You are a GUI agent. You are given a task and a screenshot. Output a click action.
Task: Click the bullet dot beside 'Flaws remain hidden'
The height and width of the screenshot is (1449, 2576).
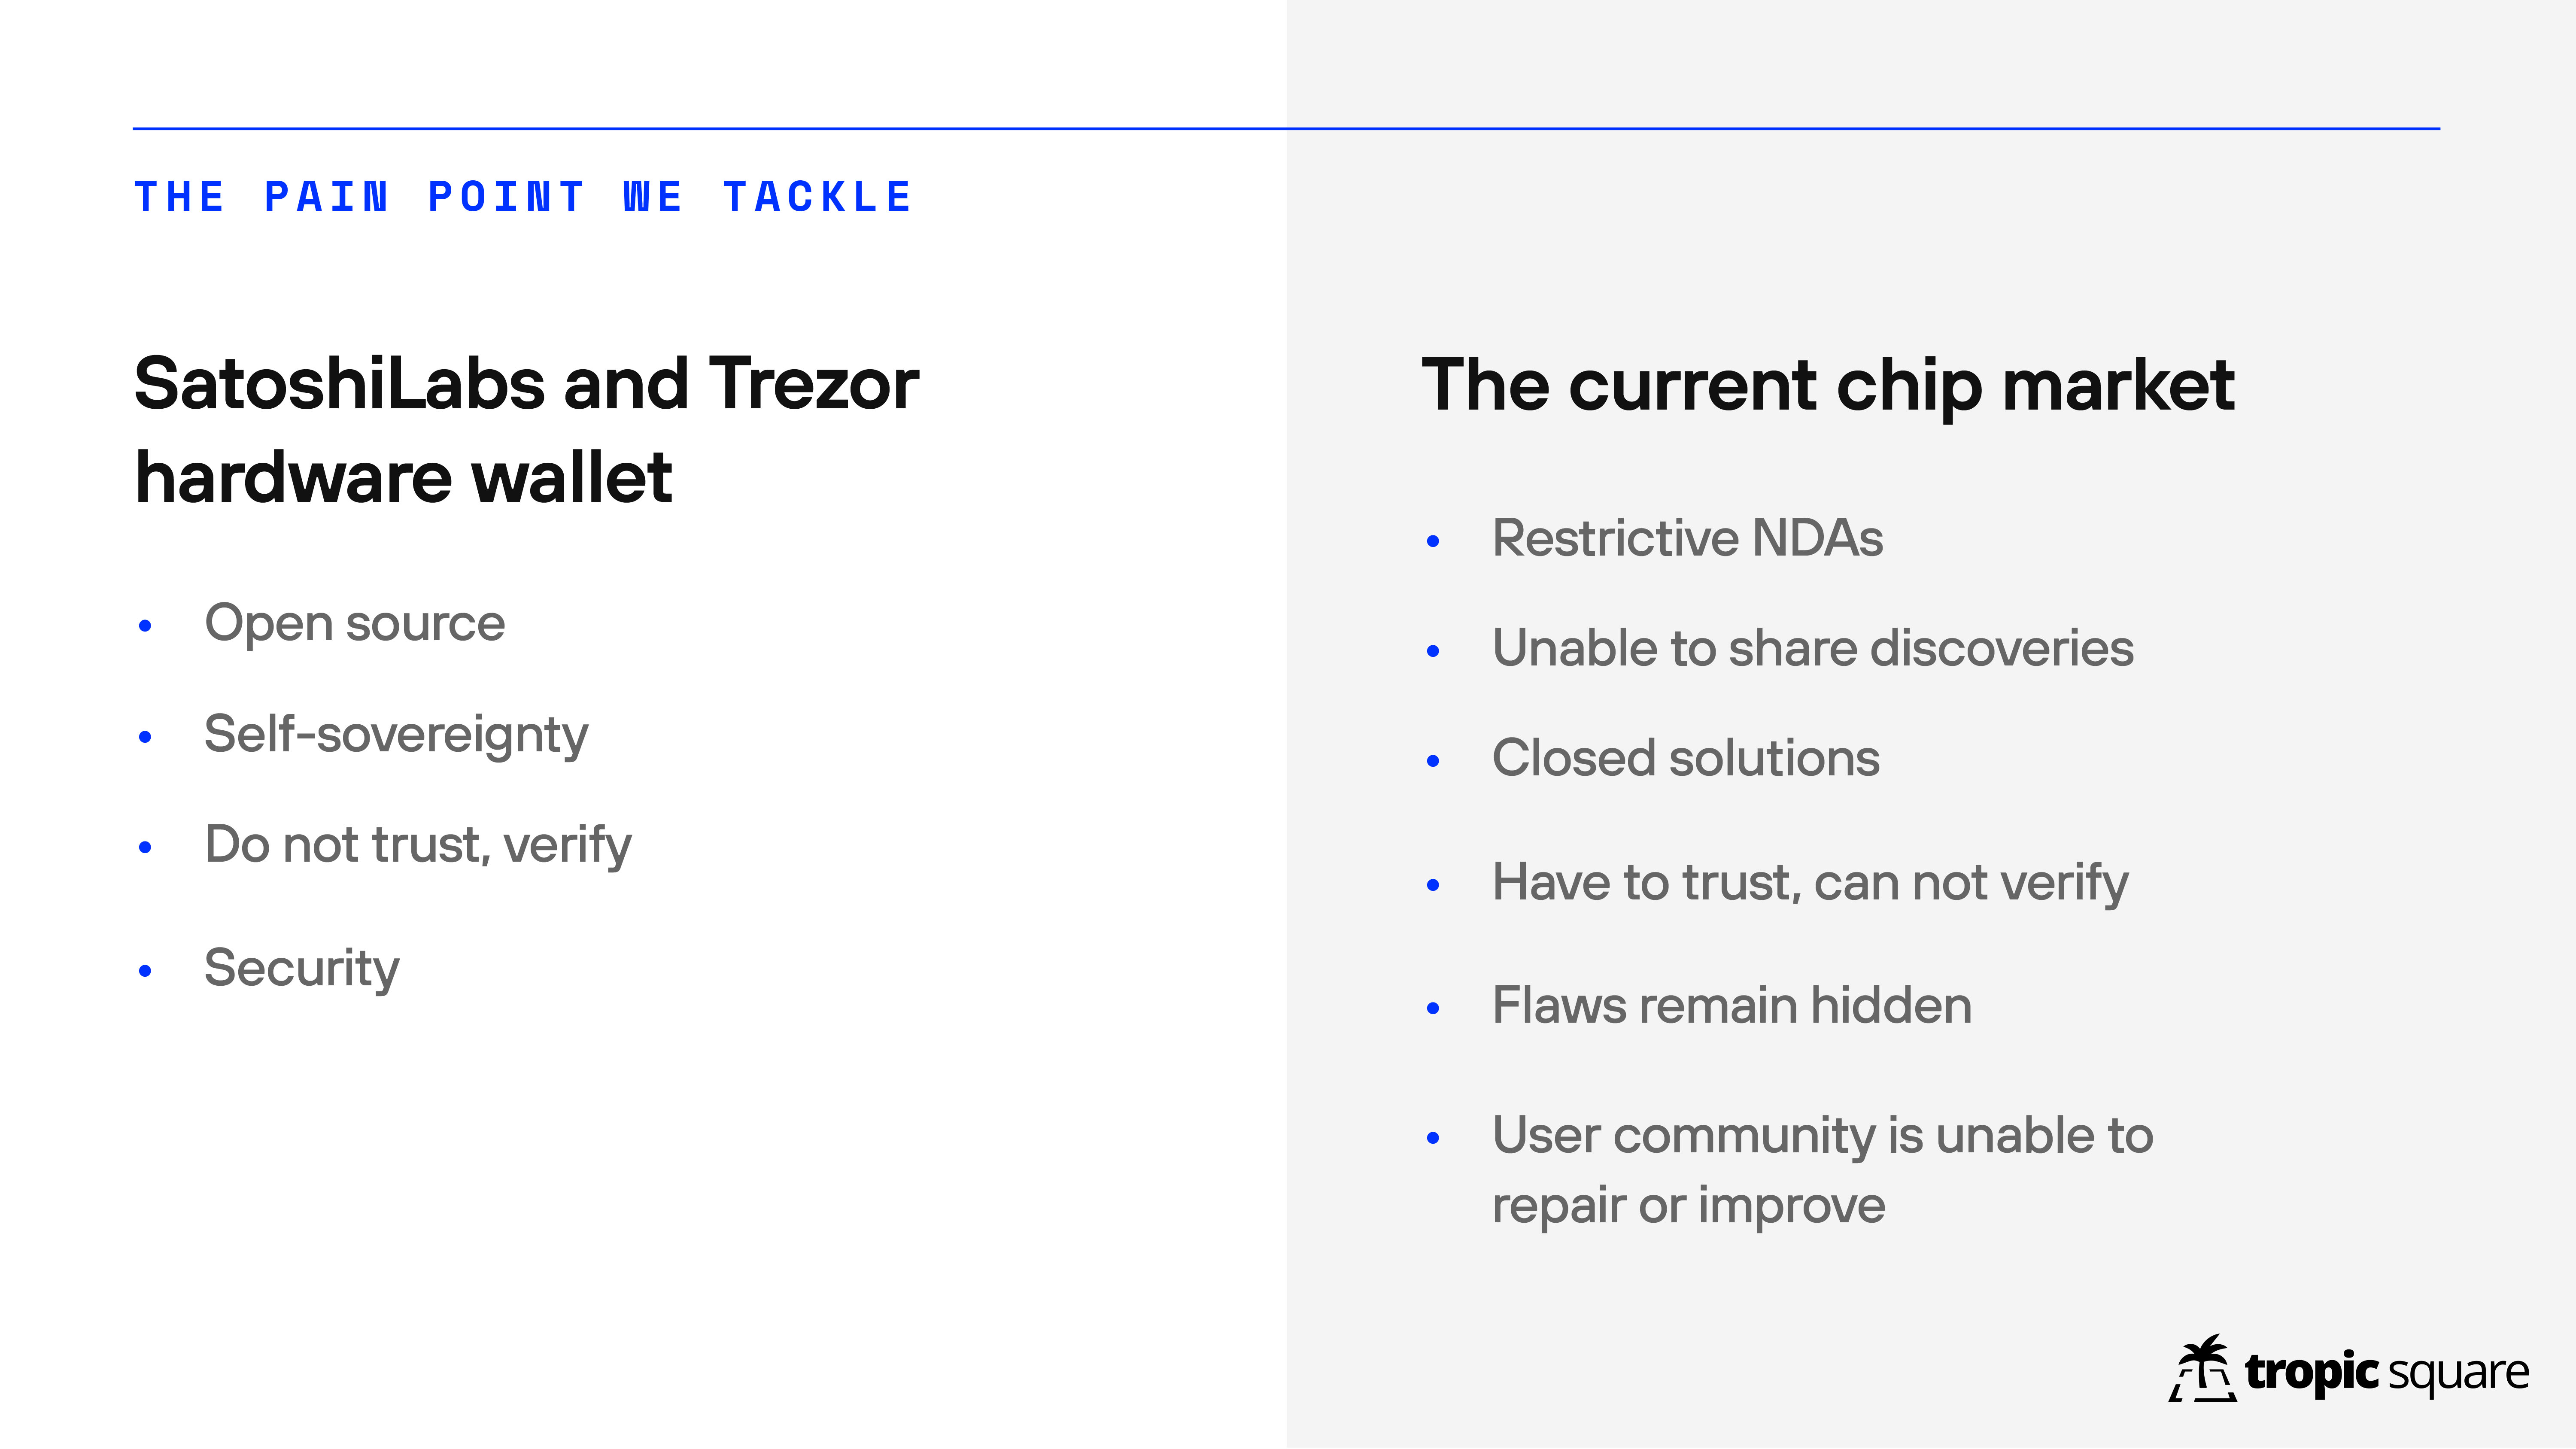coord(1433,1009)
